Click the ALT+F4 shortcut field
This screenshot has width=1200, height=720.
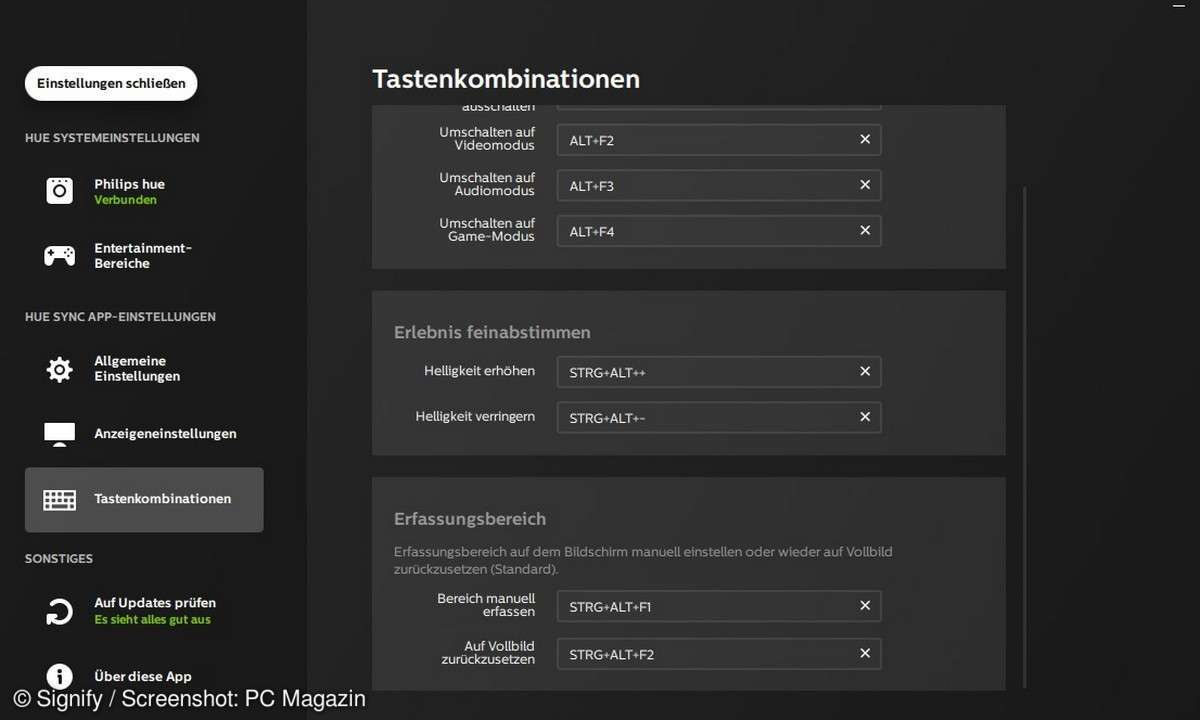click(719, 231)
